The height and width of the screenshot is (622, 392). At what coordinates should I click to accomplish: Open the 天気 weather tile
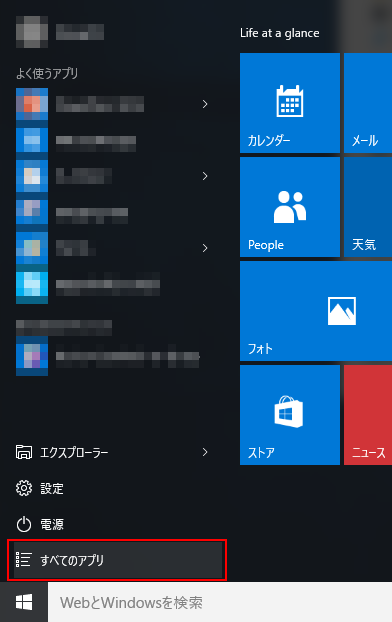368,207
